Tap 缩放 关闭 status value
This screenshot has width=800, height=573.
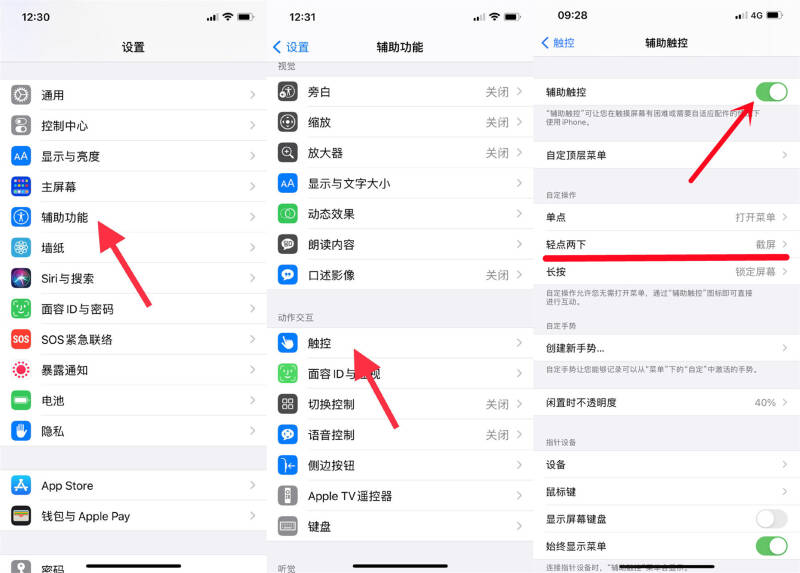[x=497, y=122]
